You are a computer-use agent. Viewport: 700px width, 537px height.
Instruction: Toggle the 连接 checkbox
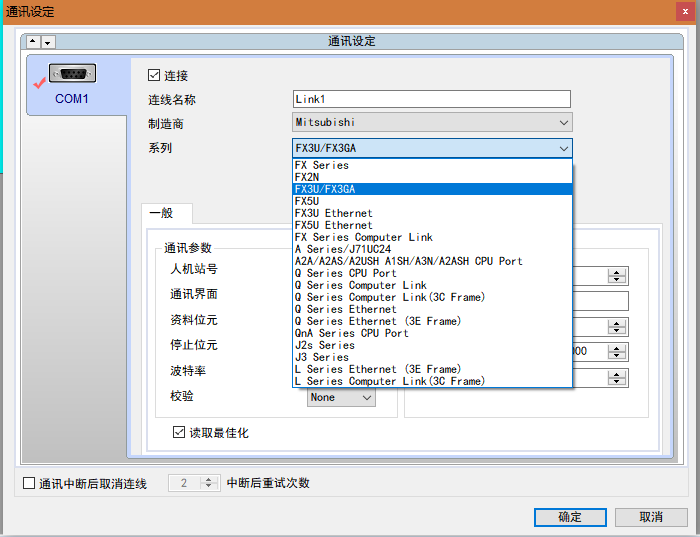[154, 75]
